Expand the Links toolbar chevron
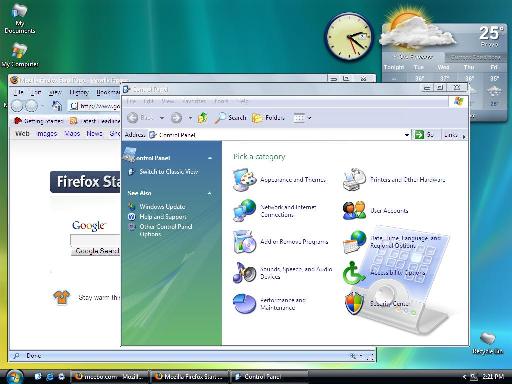Screen dimensions: 512x384 click(x=463, y=135)
